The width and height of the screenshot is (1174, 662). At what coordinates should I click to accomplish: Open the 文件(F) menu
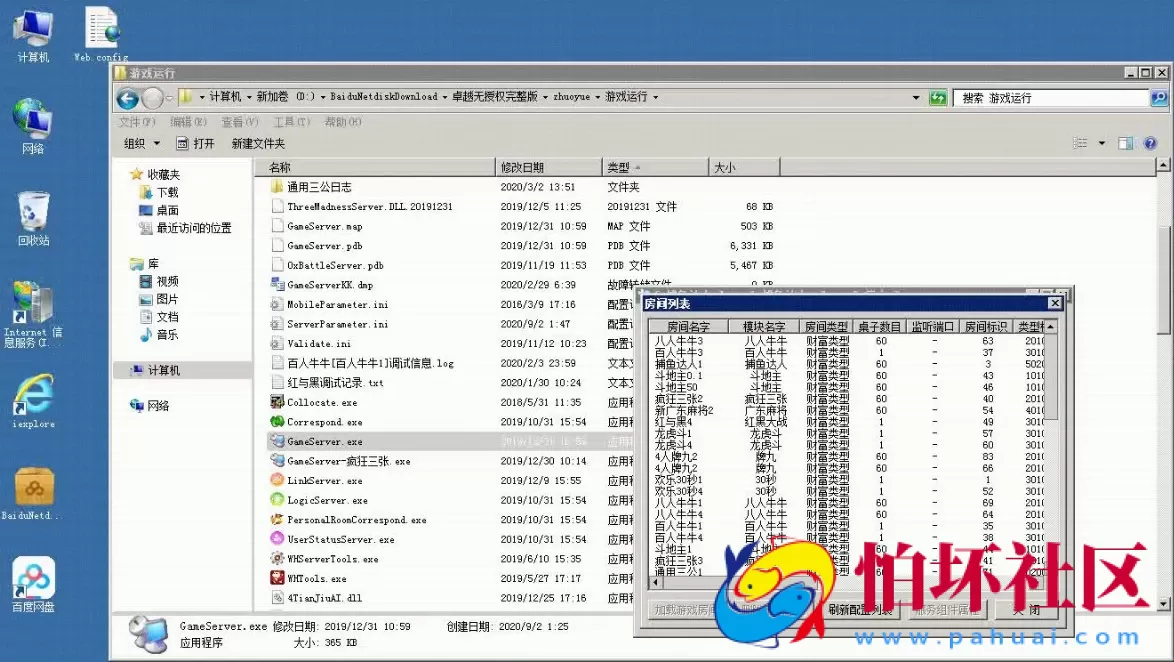pyautogui.click(x=136, y=122)
